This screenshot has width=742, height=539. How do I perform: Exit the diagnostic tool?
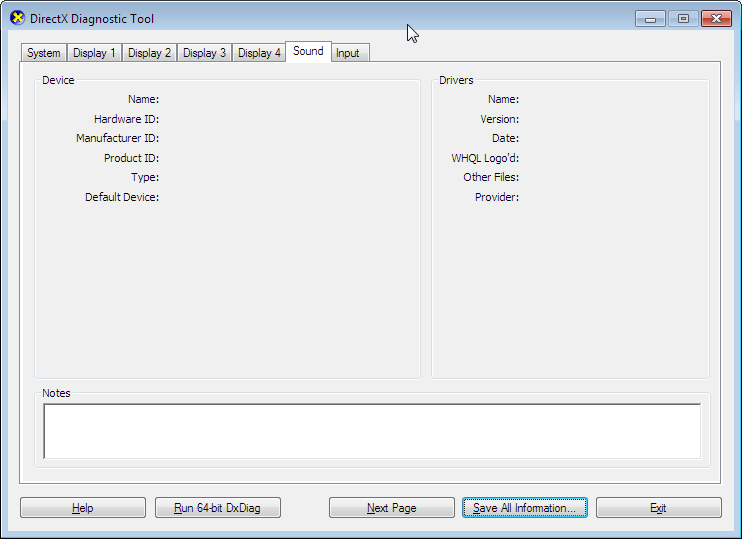coord(659,508)
